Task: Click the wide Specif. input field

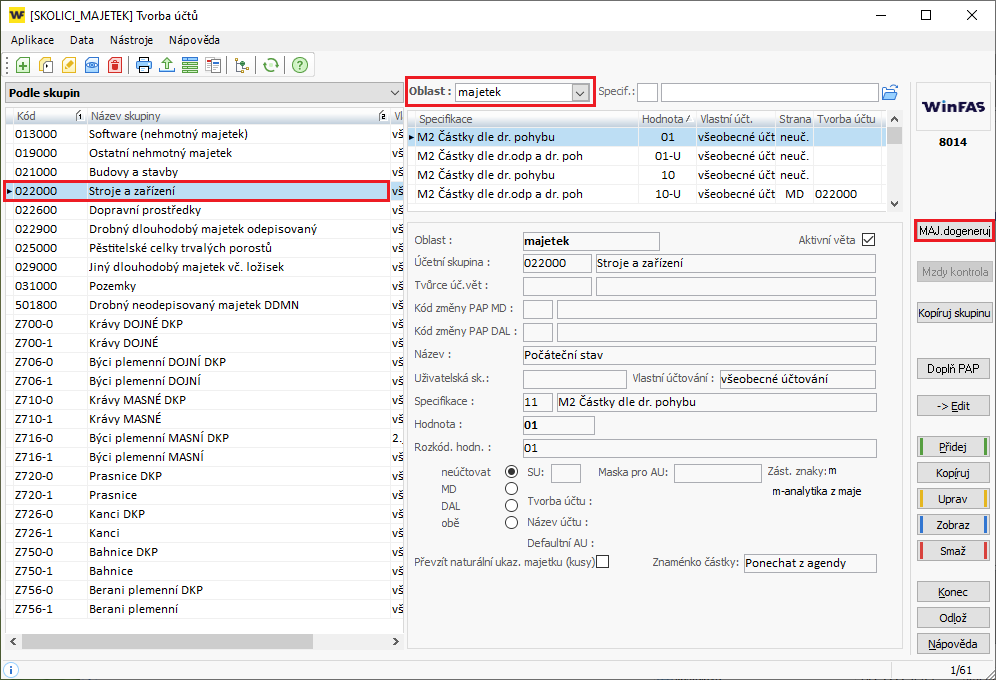Action: click(770, 93)
